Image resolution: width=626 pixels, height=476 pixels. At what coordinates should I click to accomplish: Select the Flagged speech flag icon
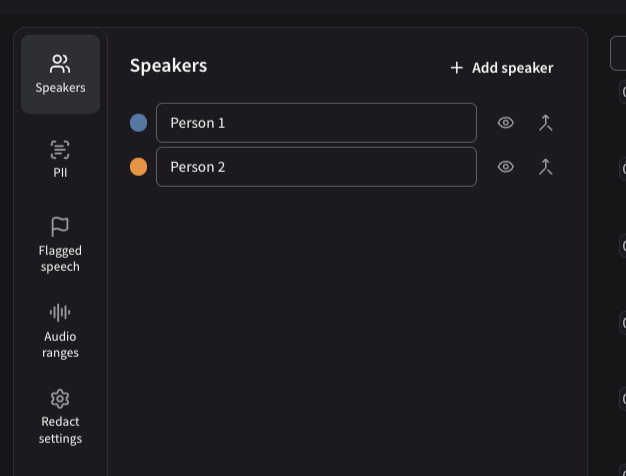(x=60, y=226)
